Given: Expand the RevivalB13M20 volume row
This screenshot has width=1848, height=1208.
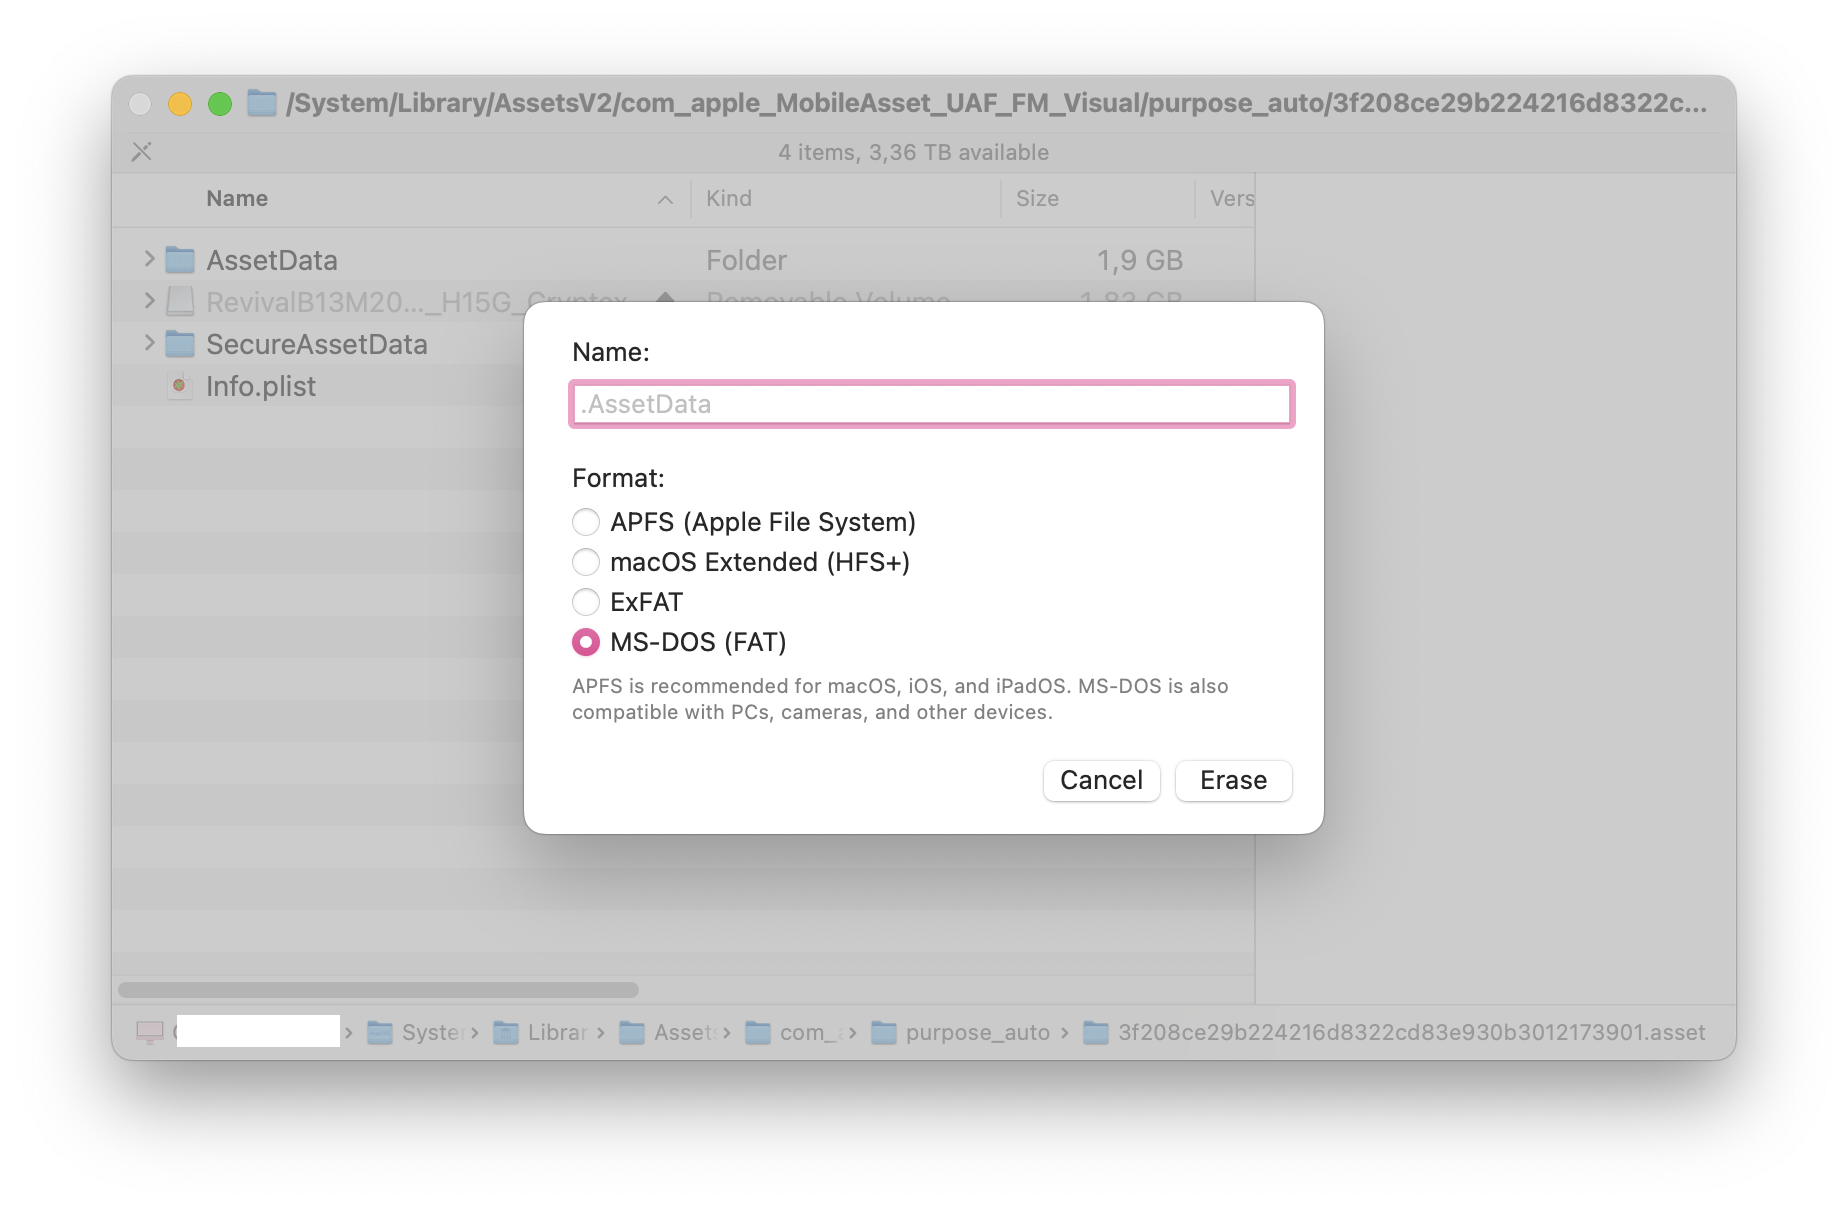Looking at the screenshot, I should click(149, 300).
